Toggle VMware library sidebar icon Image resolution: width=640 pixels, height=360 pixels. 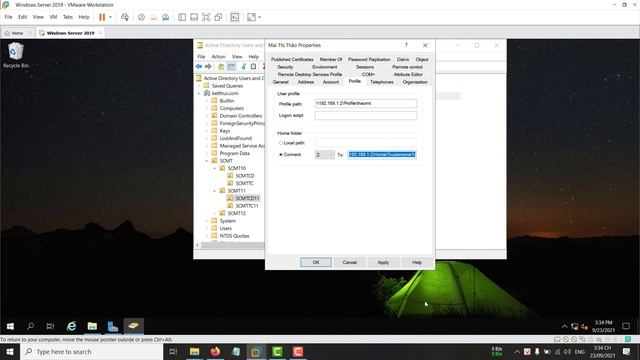click(182, 17)
